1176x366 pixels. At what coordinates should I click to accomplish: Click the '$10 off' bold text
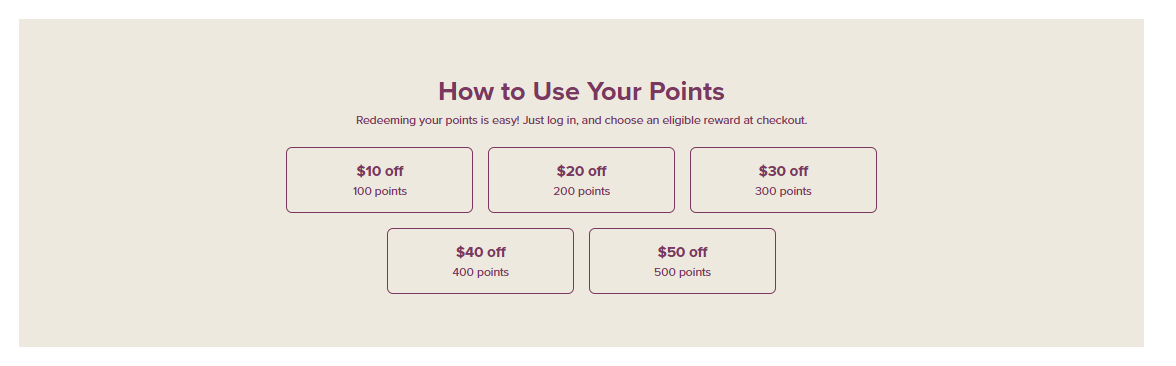point(380,171)
